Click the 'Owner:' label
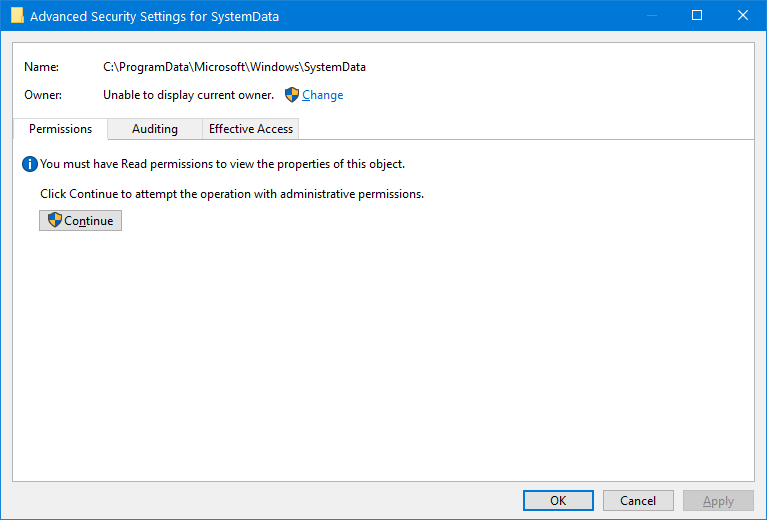This screenshot has width=767, height=520. [43, 95]
